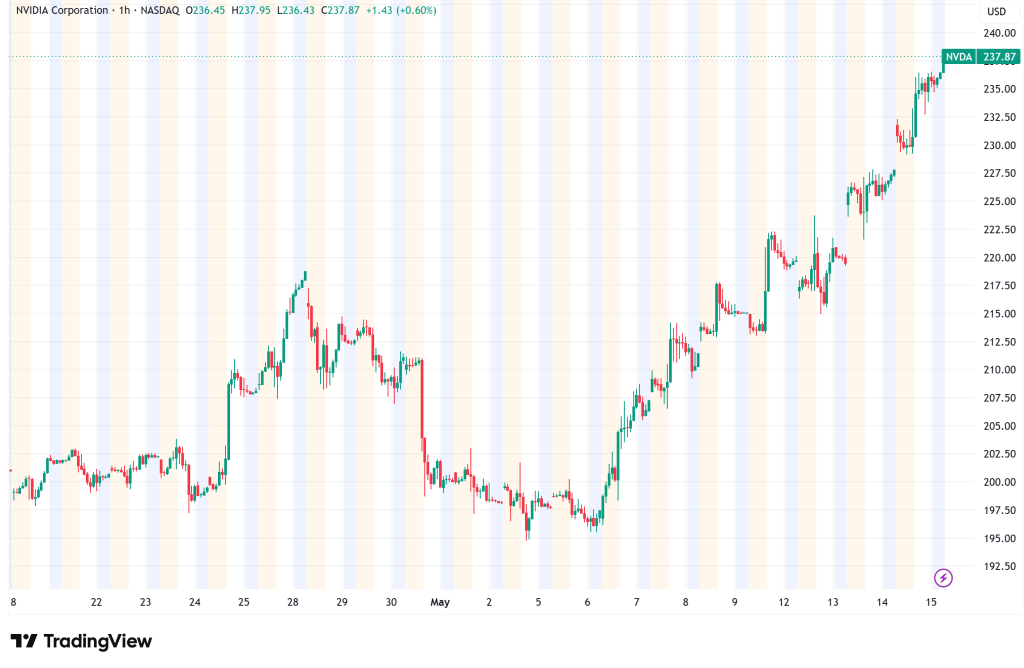The image size is (1024, 668).
Task: Click date 15 on the time axis
Action: tap(931, 603)
